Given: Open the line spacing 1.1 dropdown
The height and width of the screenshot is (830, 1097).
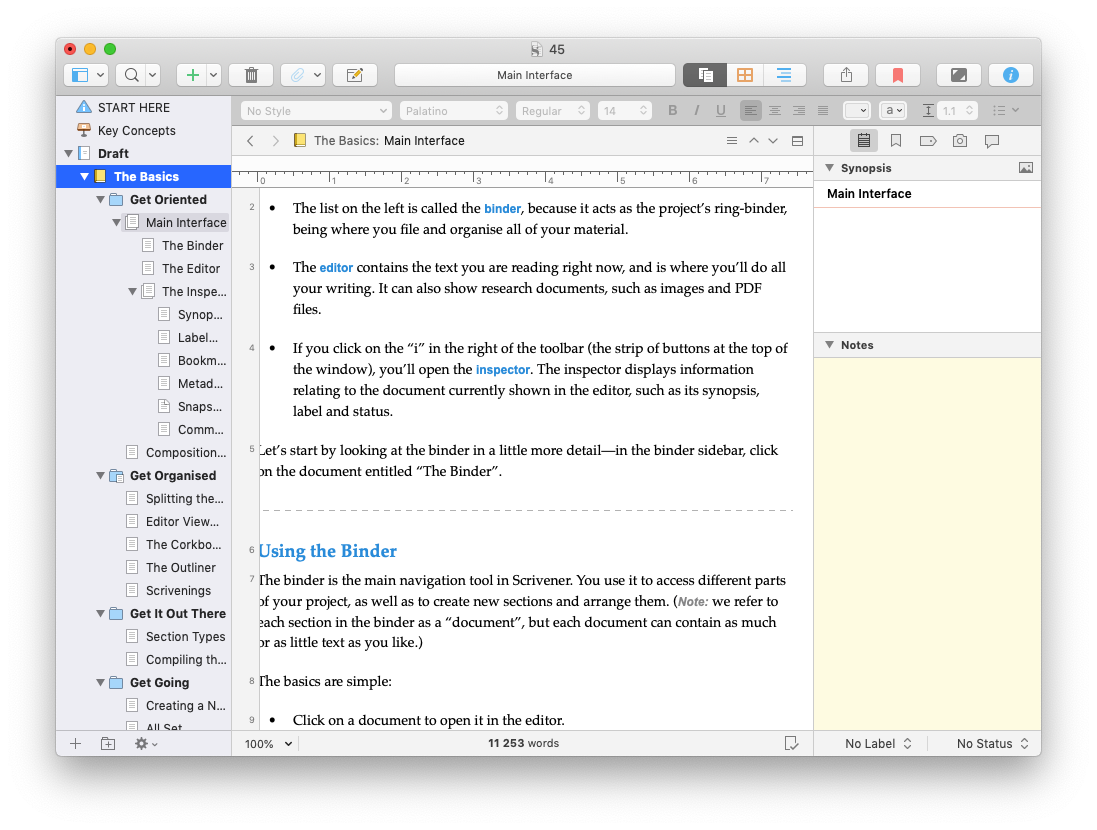Looking at the screenshot, I should tap(958, 111).
